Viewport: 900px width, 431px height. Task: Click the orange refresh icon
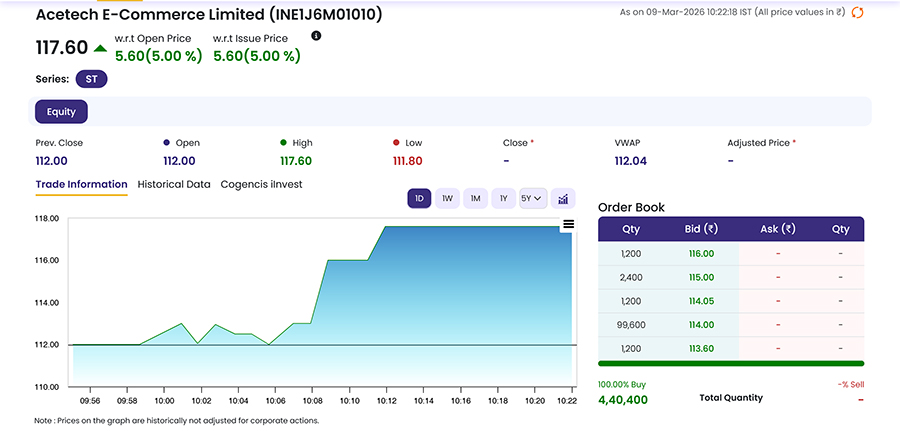coord(857,12)
